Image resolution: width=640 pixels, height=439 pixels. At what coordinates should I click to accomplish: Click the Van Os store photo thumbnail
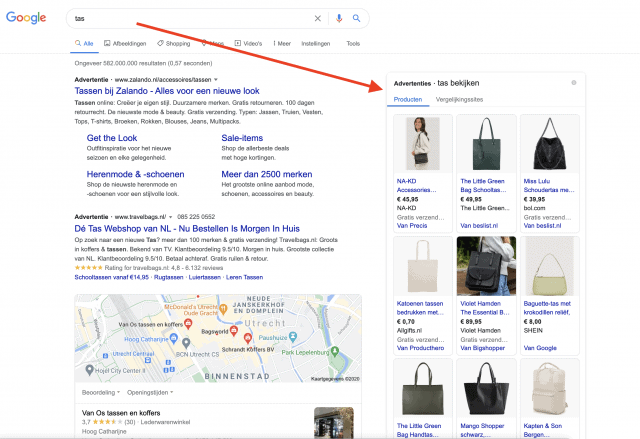(334, 423)
